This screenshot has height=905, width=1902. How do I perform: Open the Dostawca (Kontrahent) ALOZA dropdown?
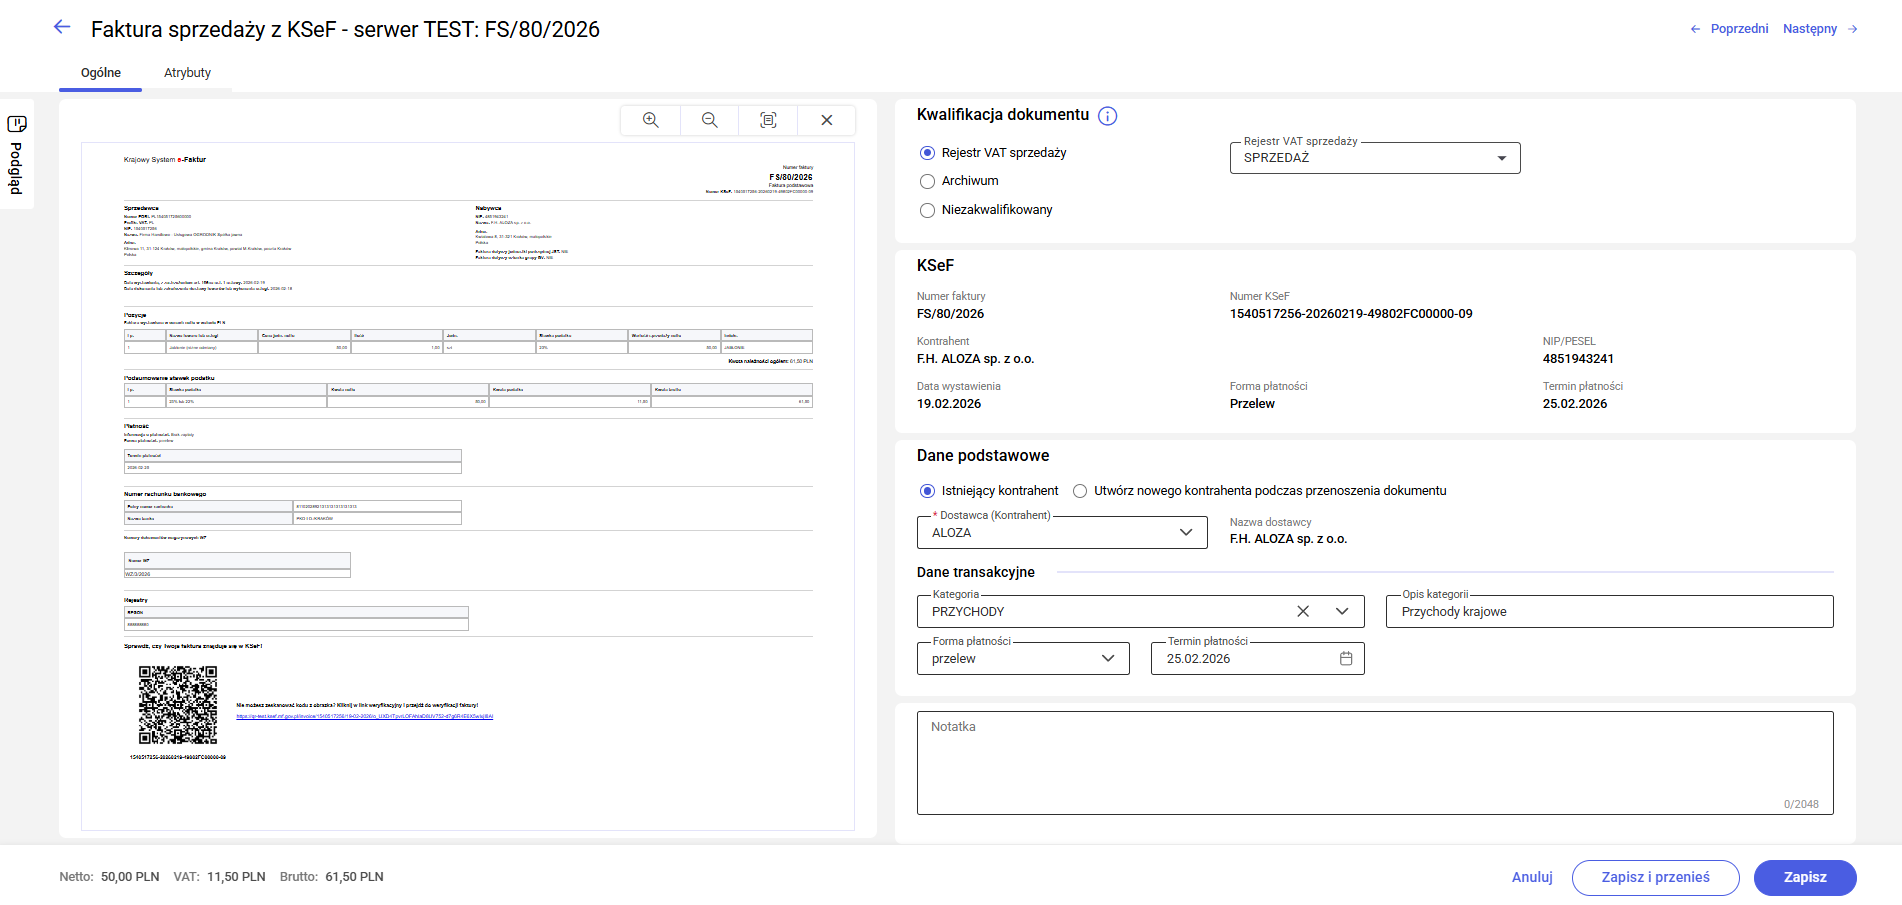coord(1185,532)
